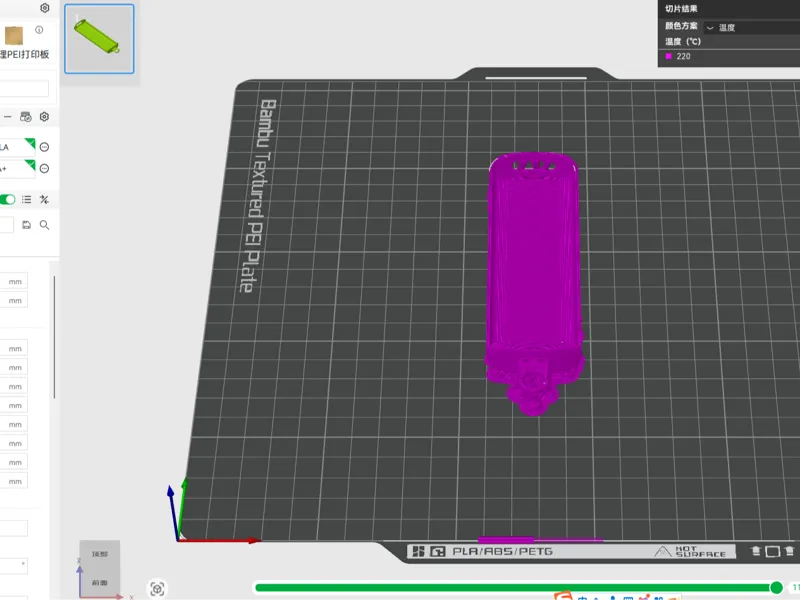The width and height of the screenshot is (800, 600).
Task: Click the info icon beside the PEI plate
Action: coord(39,30)
